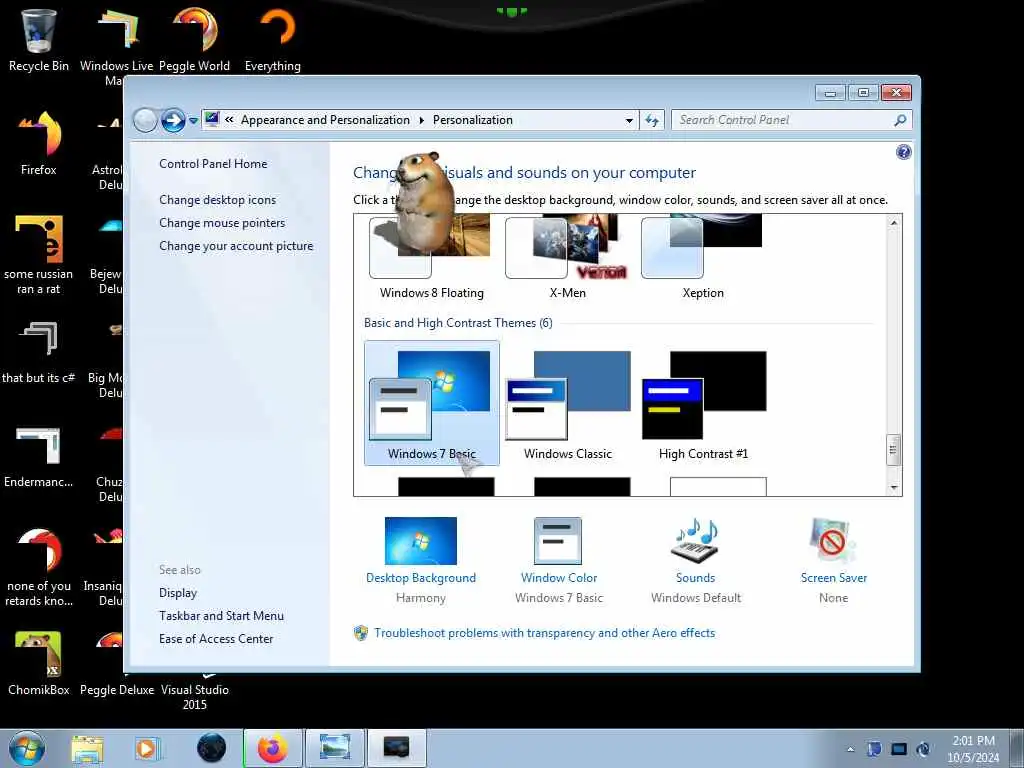Click the monitor icon in system tray
The height and width of the screenshot is (768, 1024).
pyautogui.click(x=899, y=749)
